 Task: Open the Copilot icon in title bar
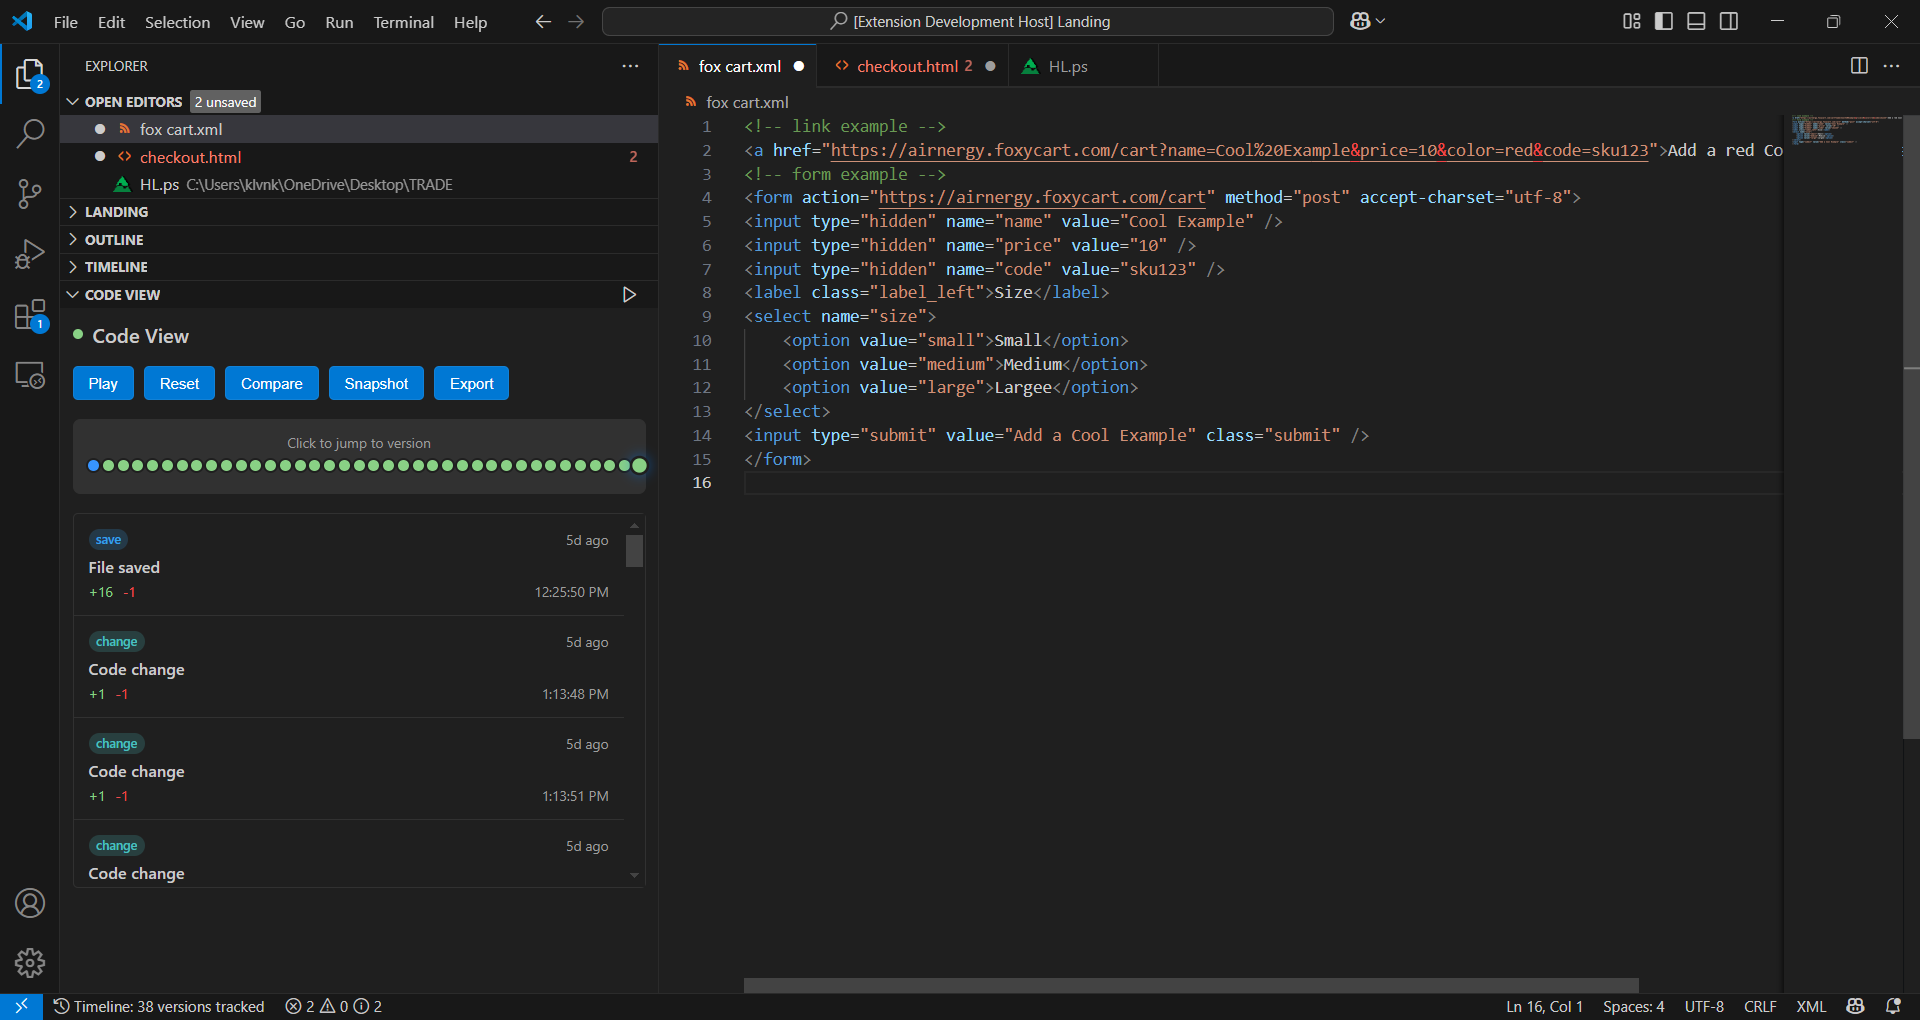[1360, 21]
